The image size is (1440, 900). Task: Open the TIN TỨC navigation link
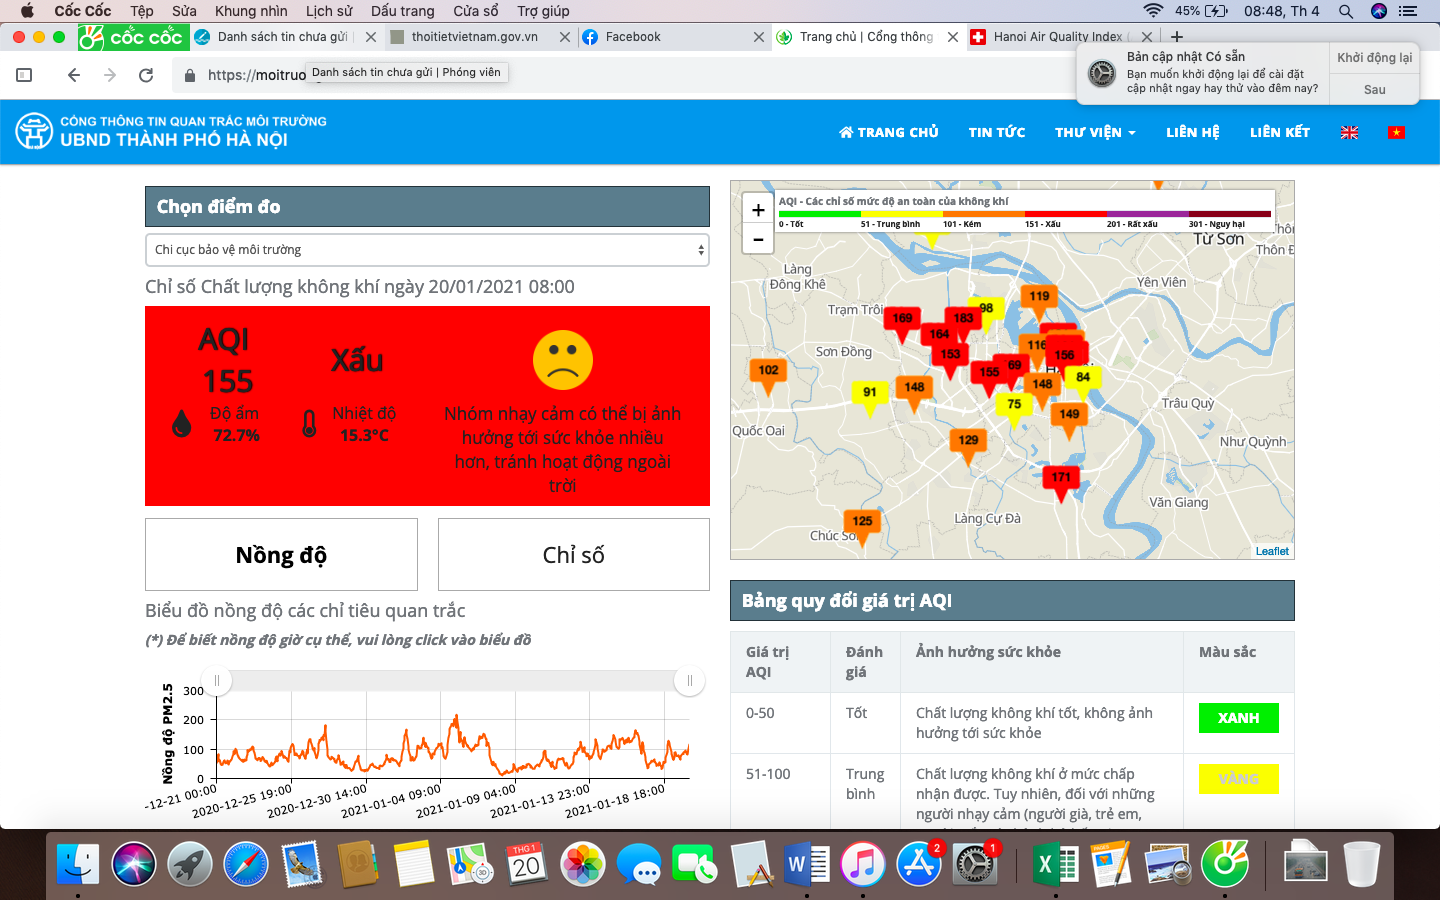tap(996, 132)
